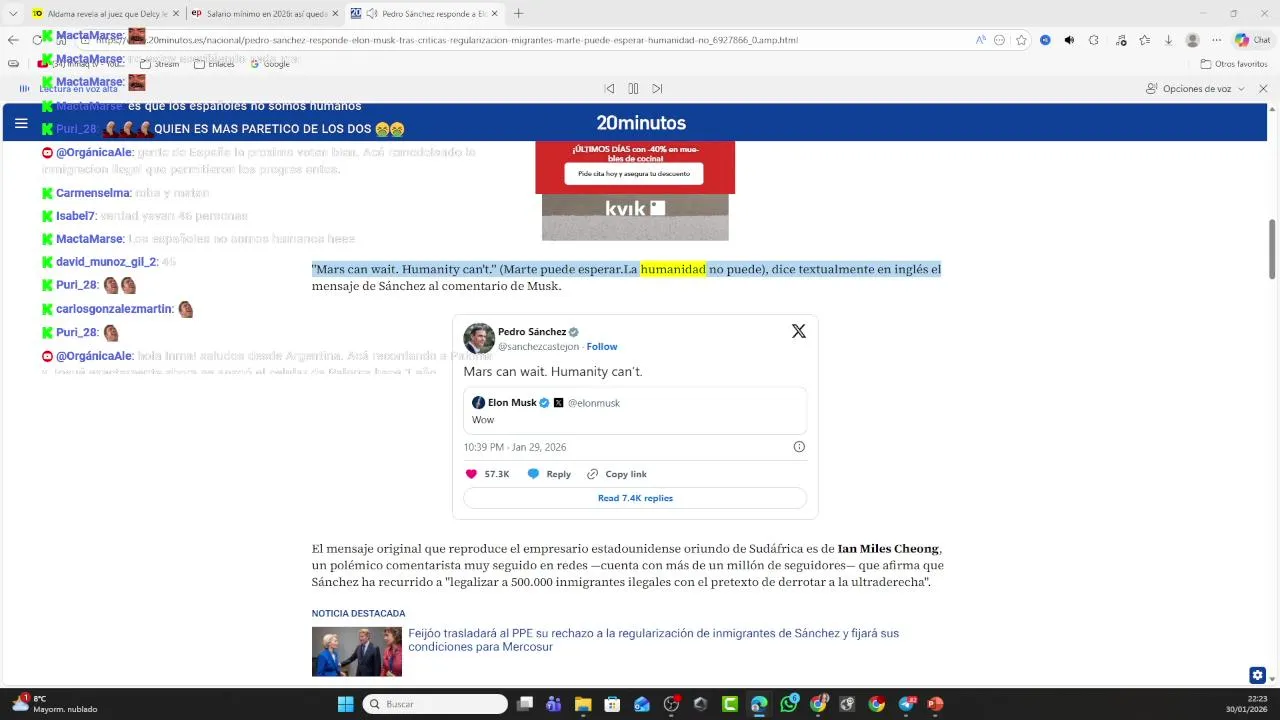
Task: Switch to the Aldama revela al juez tab
Action: [105, 14]
